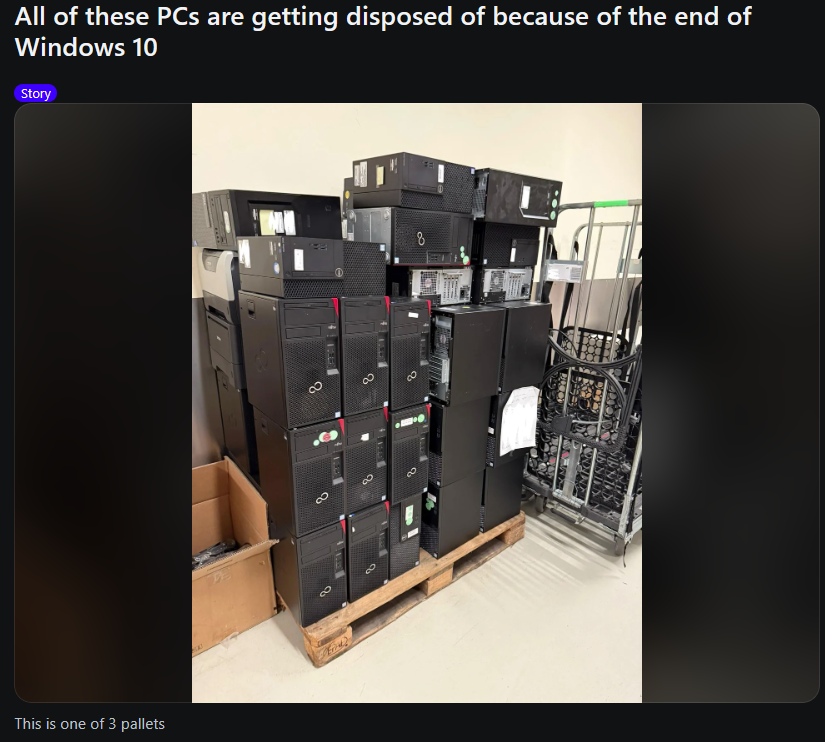Click the caption "This is one of 3 pallets"
Viewport: 825px width, 742px height.
tap(89, 724)
